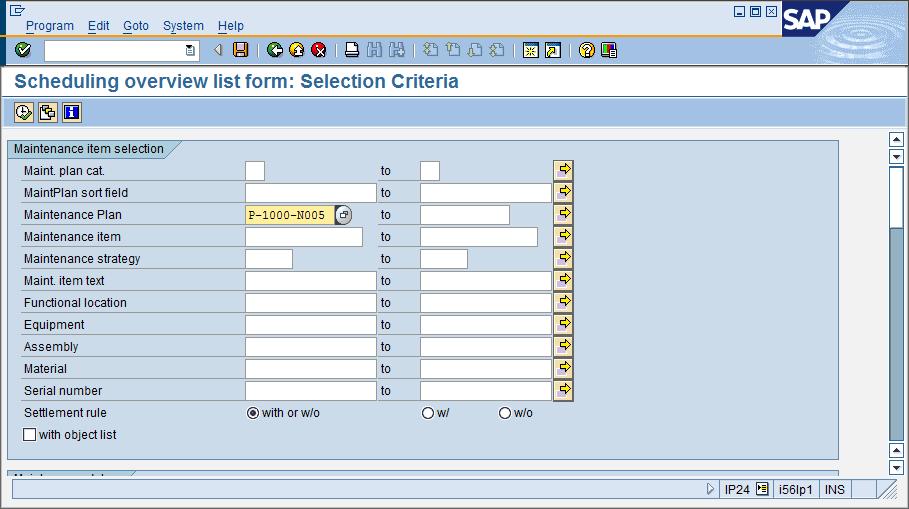The width and height of the screenshot is (909, 509).
Task: Click the Serial number from field
Action: click(311, 391)
